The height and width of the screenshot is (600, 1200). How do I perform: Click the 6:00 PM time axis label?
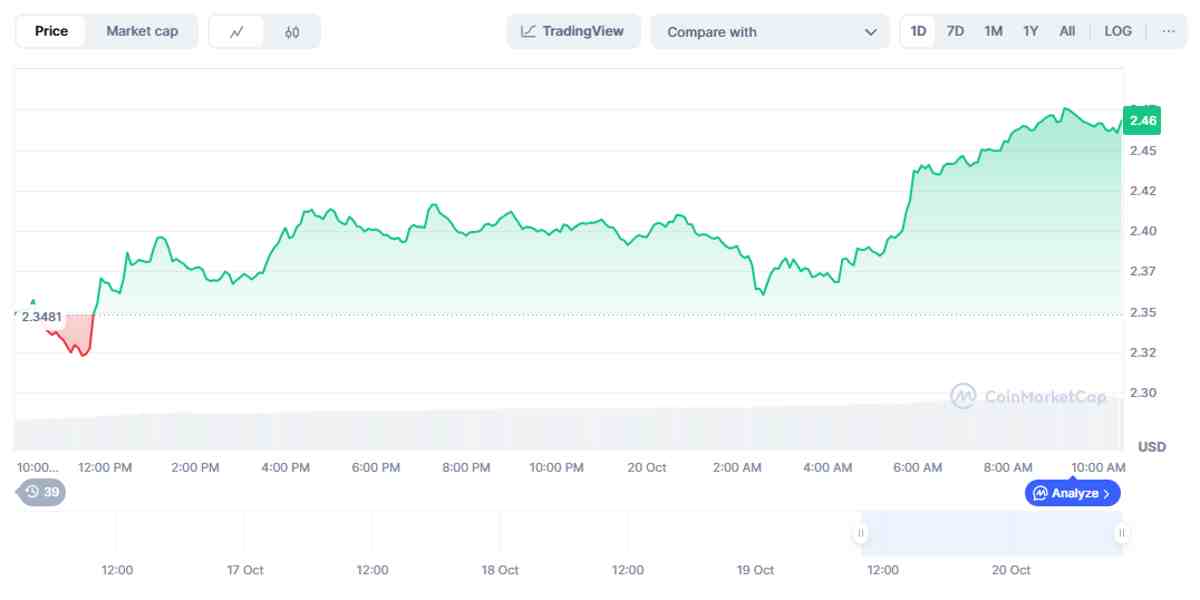pyautogui.click(x=376, y=468)
